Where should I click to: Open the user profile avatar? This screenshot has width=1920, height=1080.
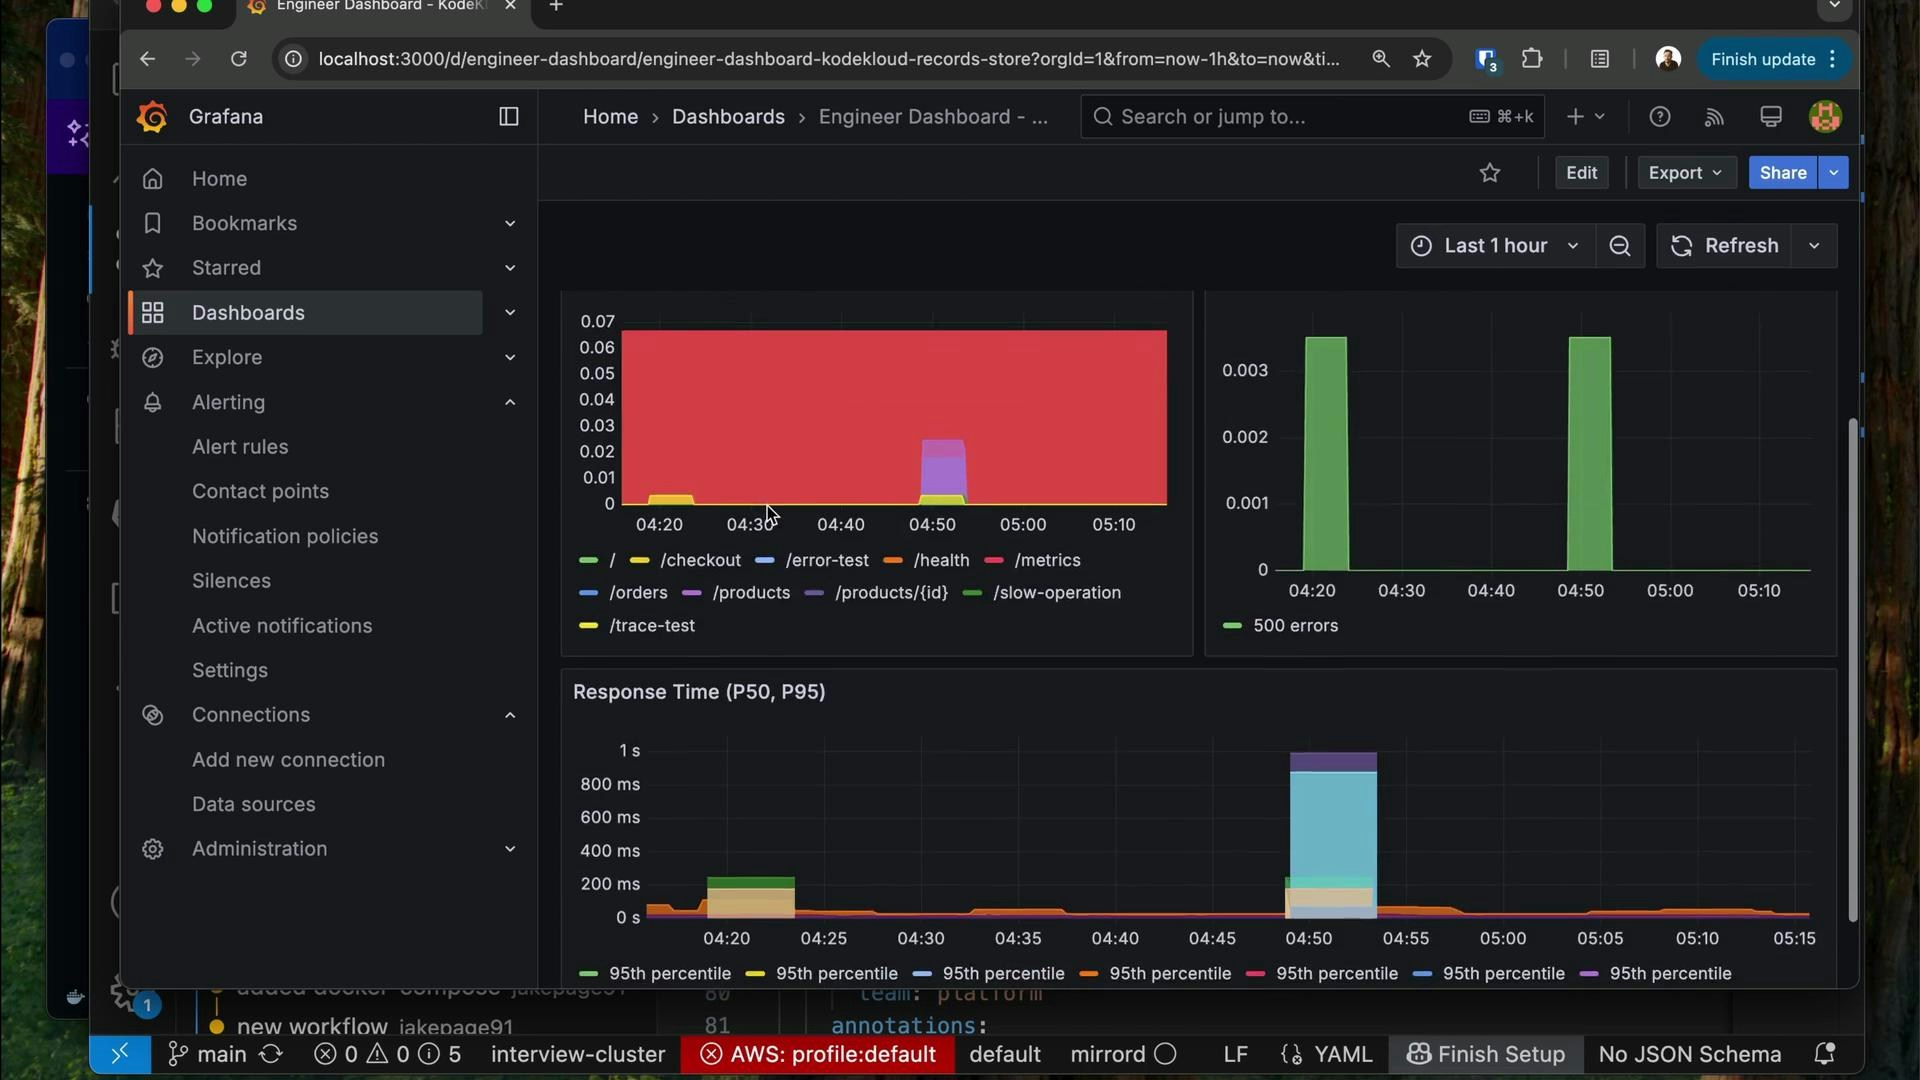click(1825, 116)
